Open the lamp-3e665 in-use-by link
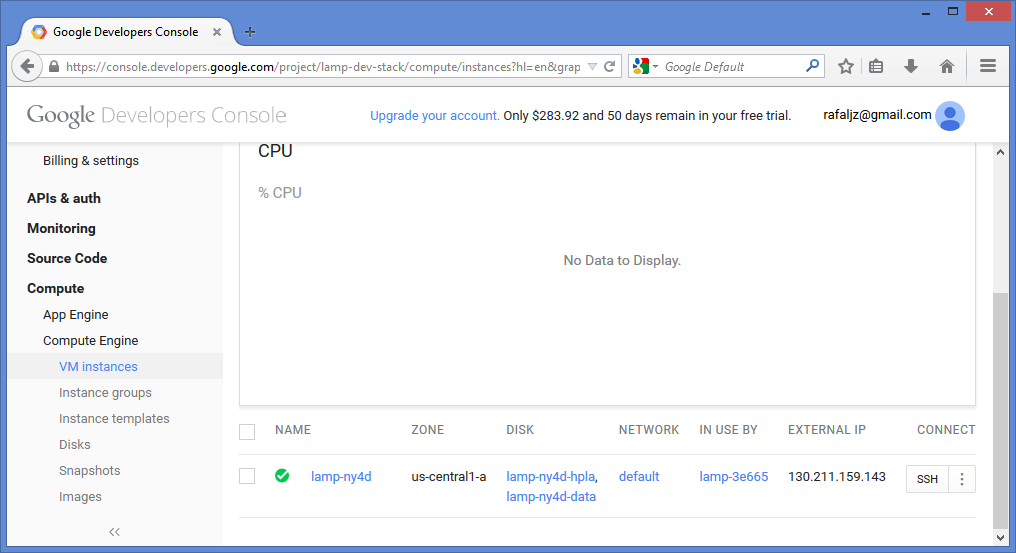The height and width of the screenshot is (553, 1016). (x=733, y=477)
